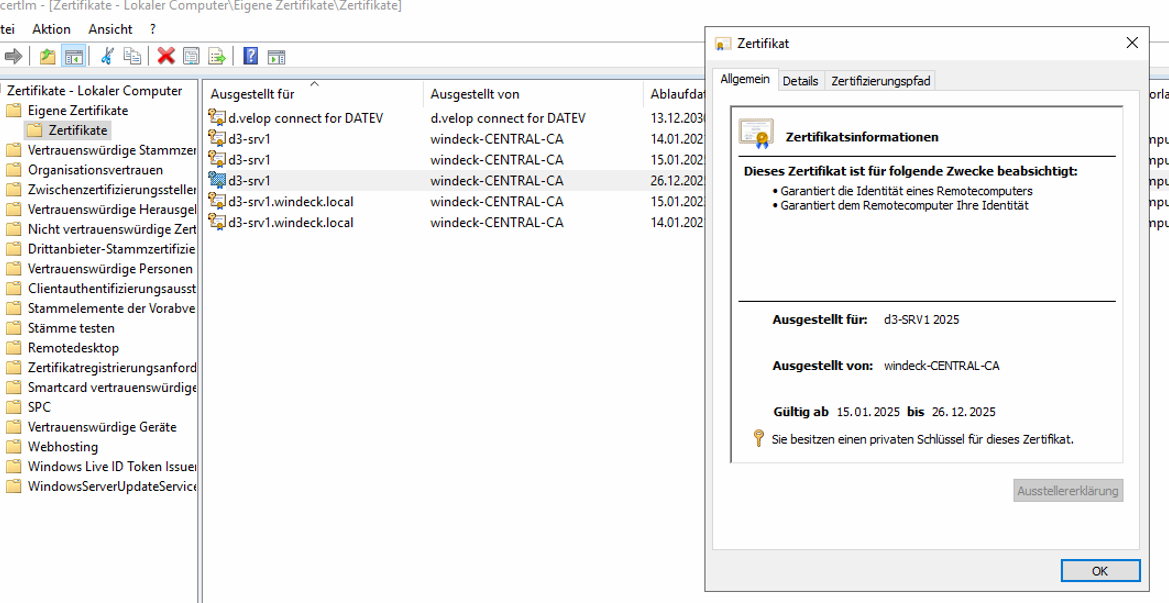1169x603 pixels.
Task: Click the blue help question mark icon
Action: tap(251, 56)
